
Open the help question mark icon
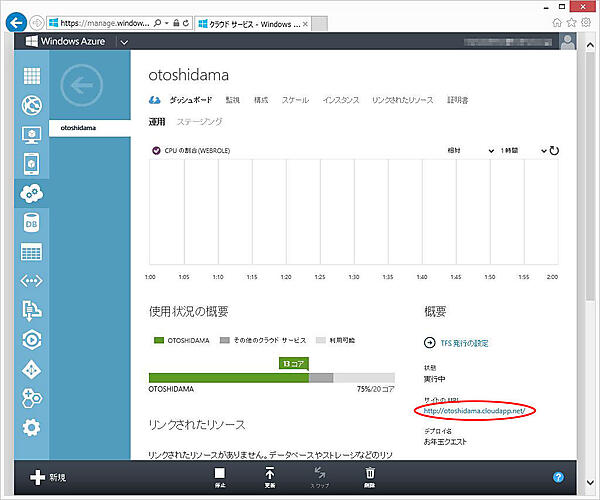pos(558,478)
